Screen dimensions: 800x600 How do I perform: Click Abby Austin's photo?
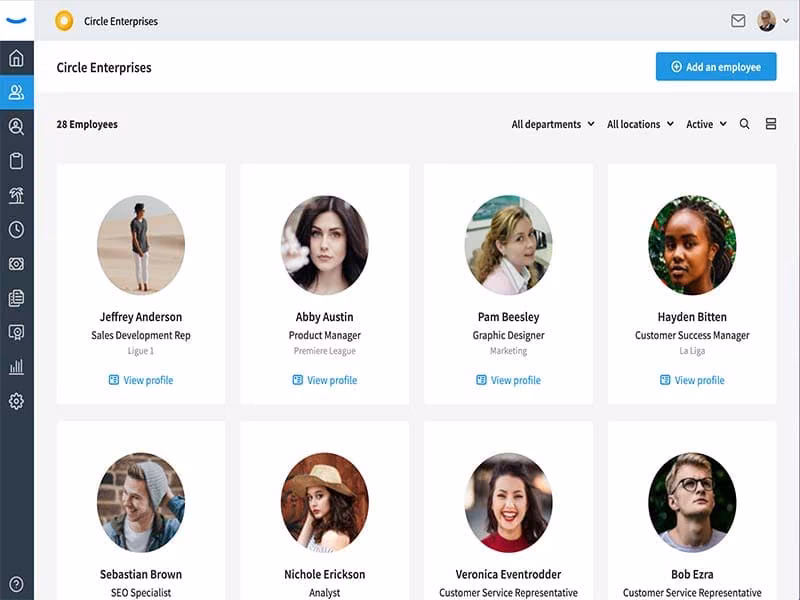324,245
